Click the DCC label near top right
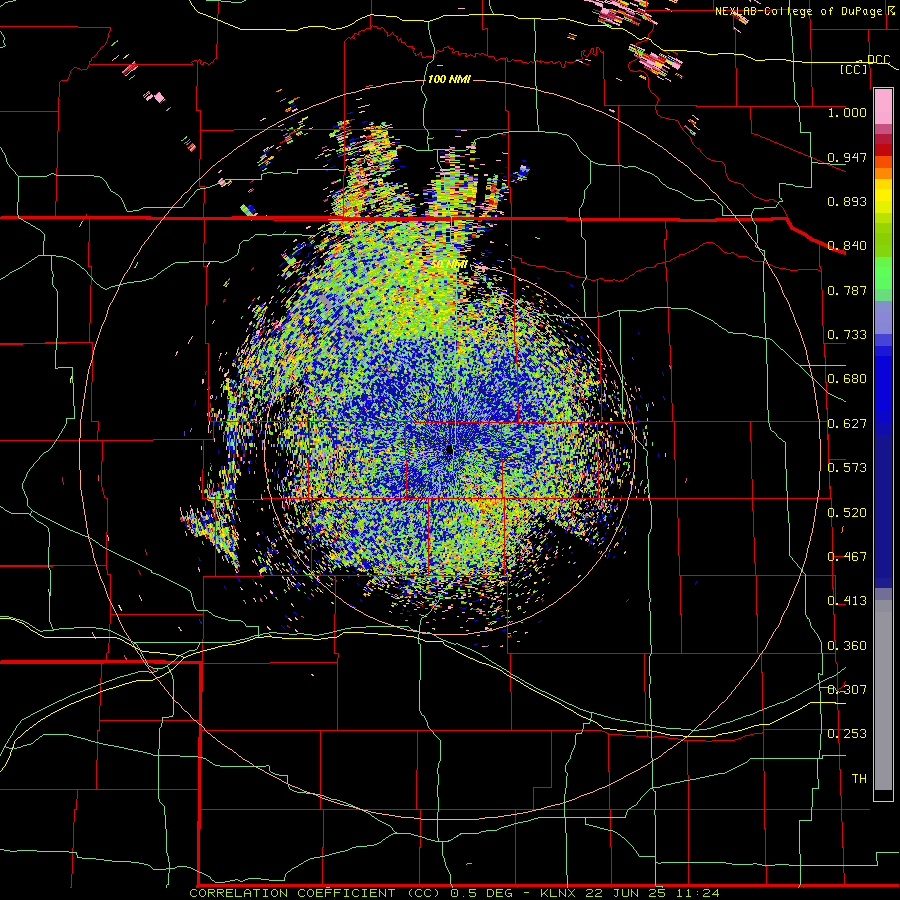 point(879,60)
